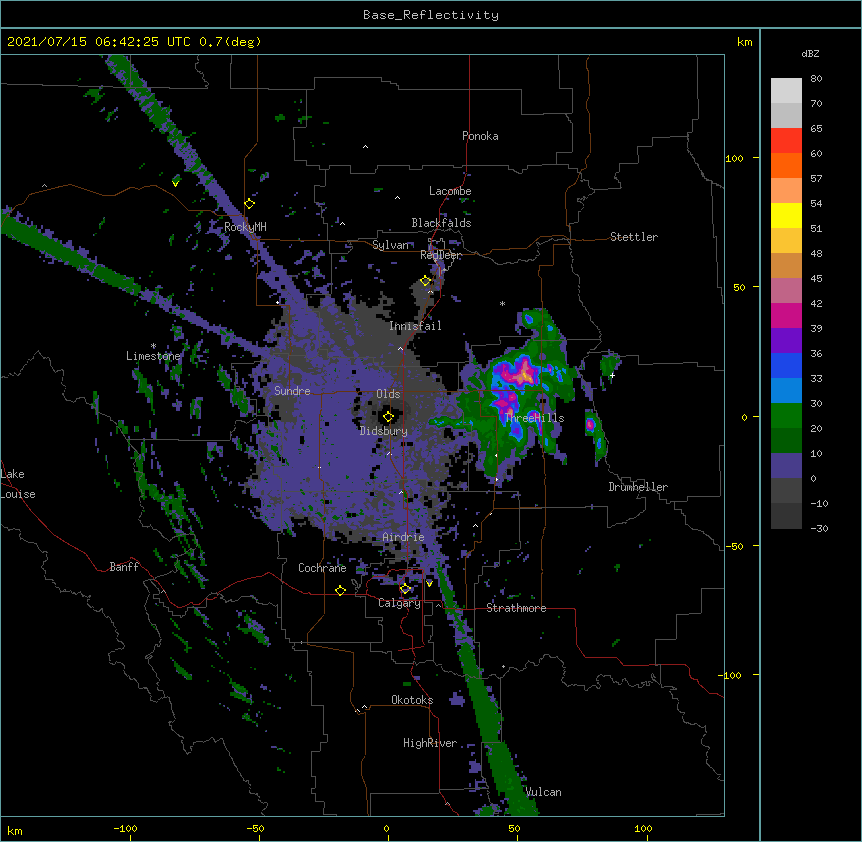Click the Ponoka city label
This screenshot has height=842, width=862.
pyautogui.click(x=480, y=136)
